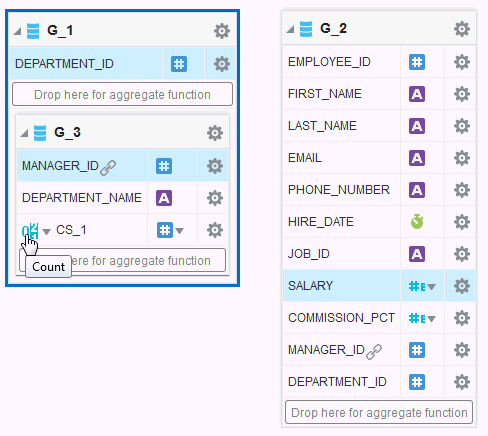This screenshot has width=488, height=436.
Task: Click the G_2 group title
Action: point(333,29)
